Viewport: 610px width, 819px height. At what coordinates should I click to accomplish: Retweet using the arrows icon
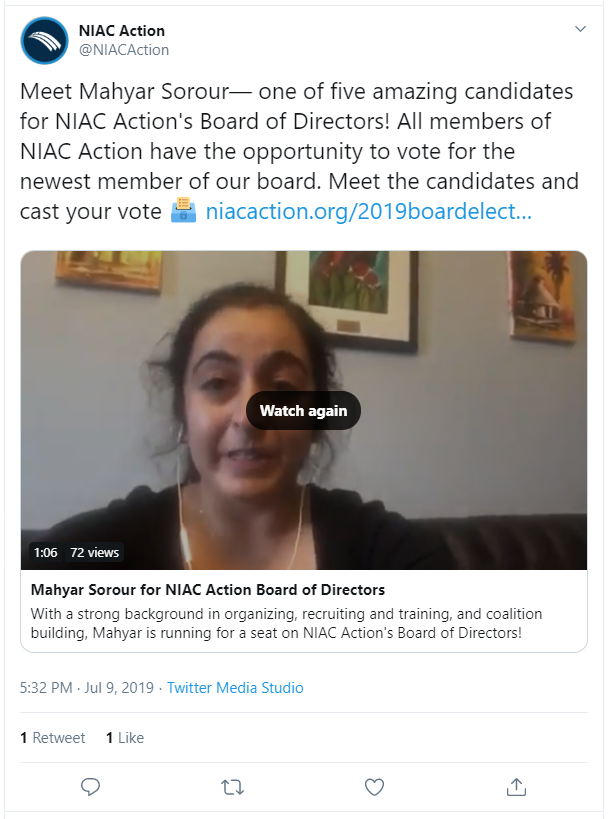[232, 787]
